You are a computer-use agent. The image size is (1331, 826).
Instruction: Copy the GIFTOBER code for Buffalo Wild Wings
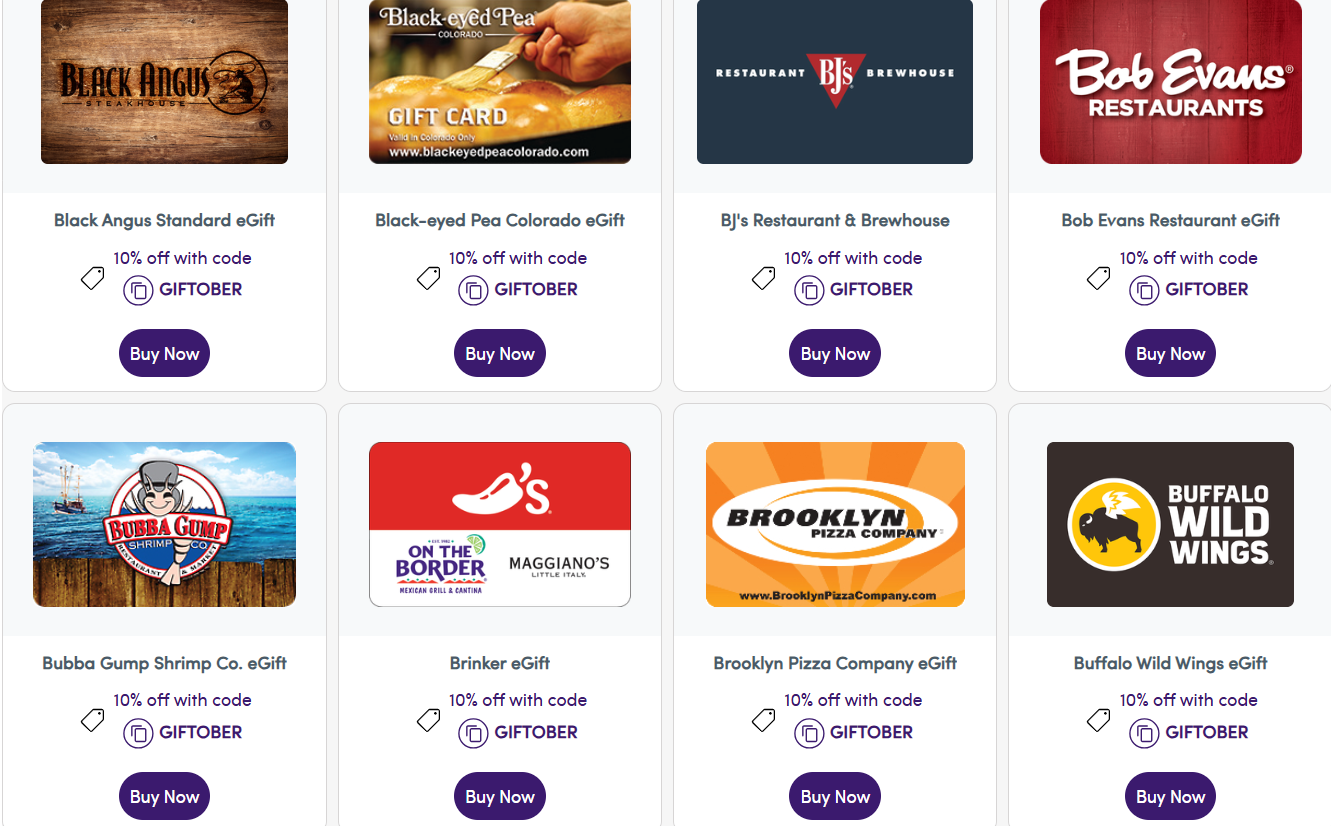click(1144, 732)
